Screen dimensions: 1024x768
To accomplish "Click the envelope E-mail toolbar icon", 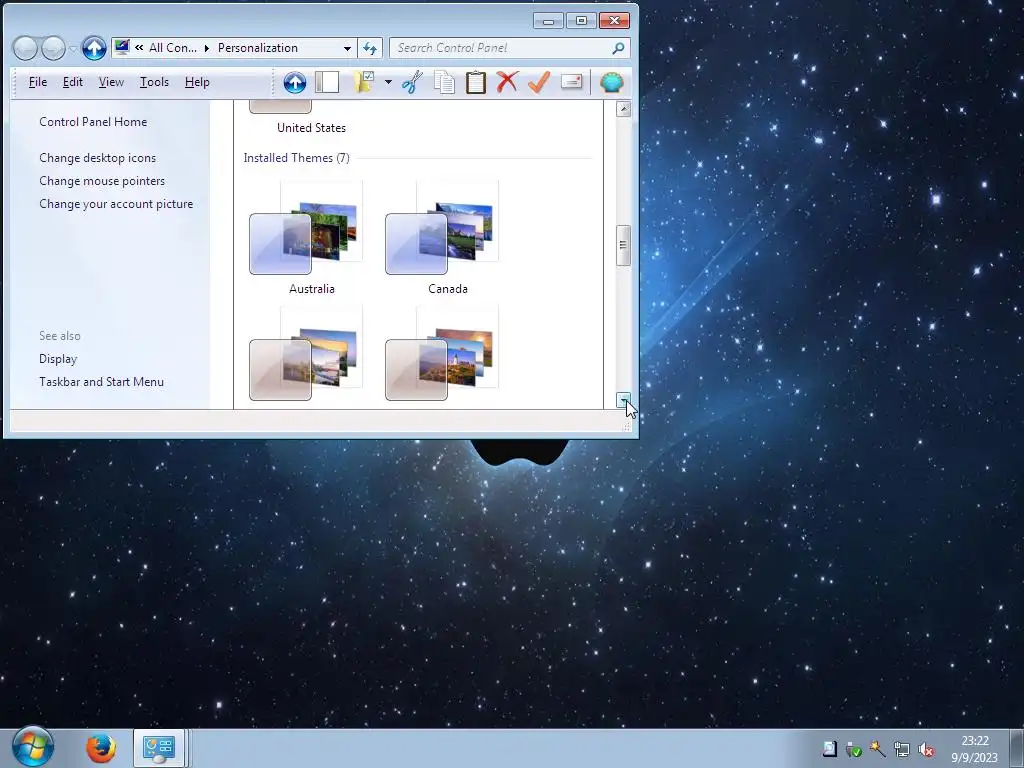I will tap(571, 82).
